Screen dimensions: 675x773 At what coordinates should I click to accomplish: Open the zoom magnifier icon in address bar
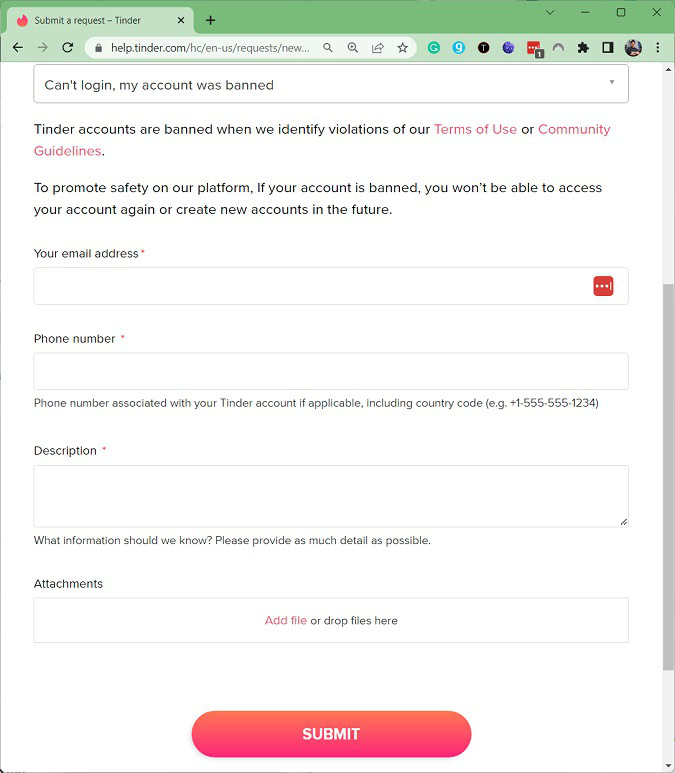pyautogui.click(x=353, y=47)
